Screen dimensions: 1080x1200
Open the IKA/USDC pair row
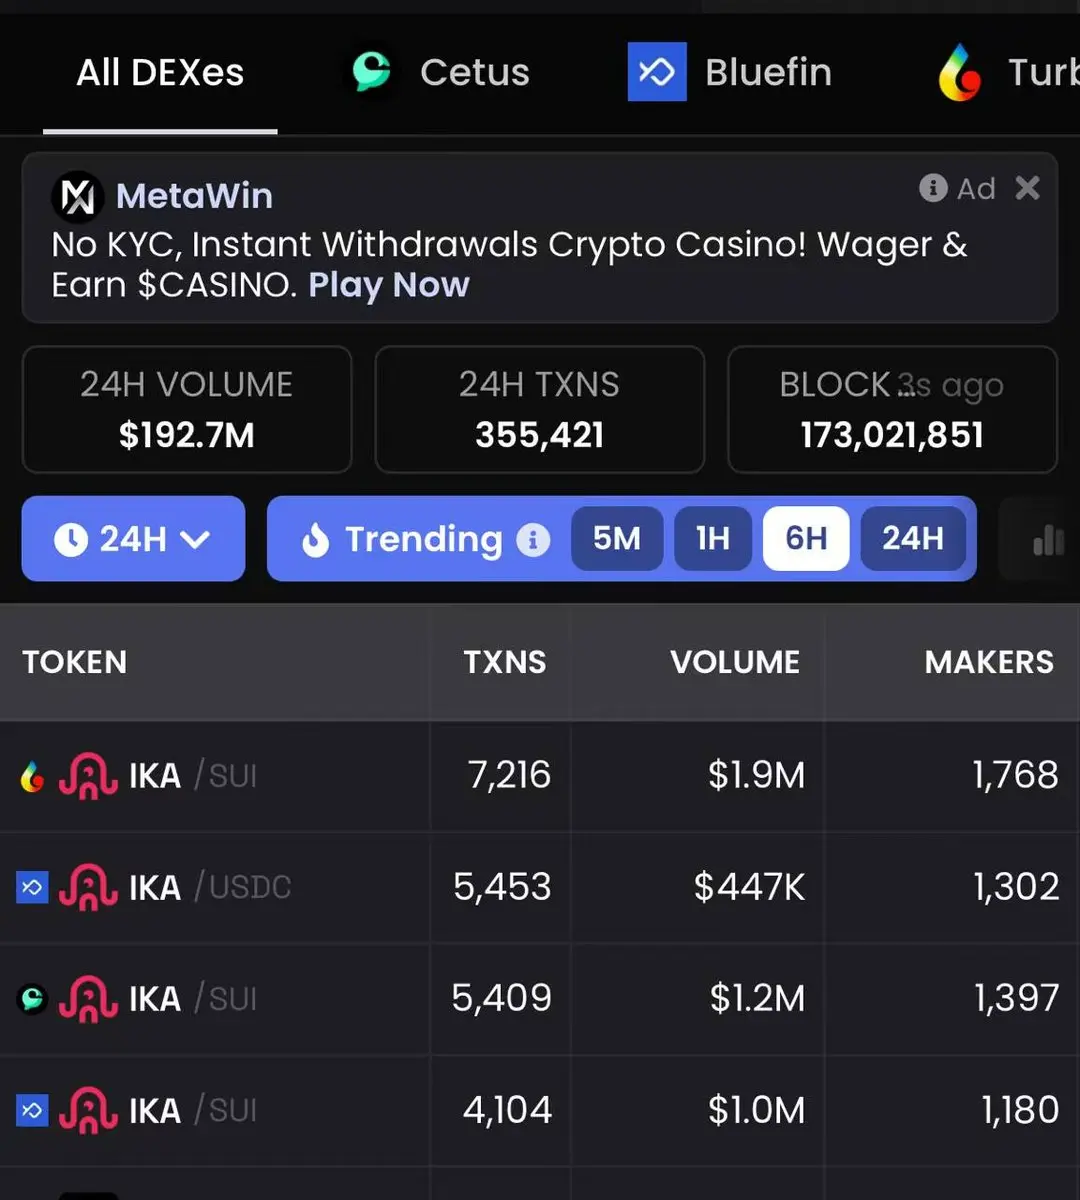click(x=540, y=887)
